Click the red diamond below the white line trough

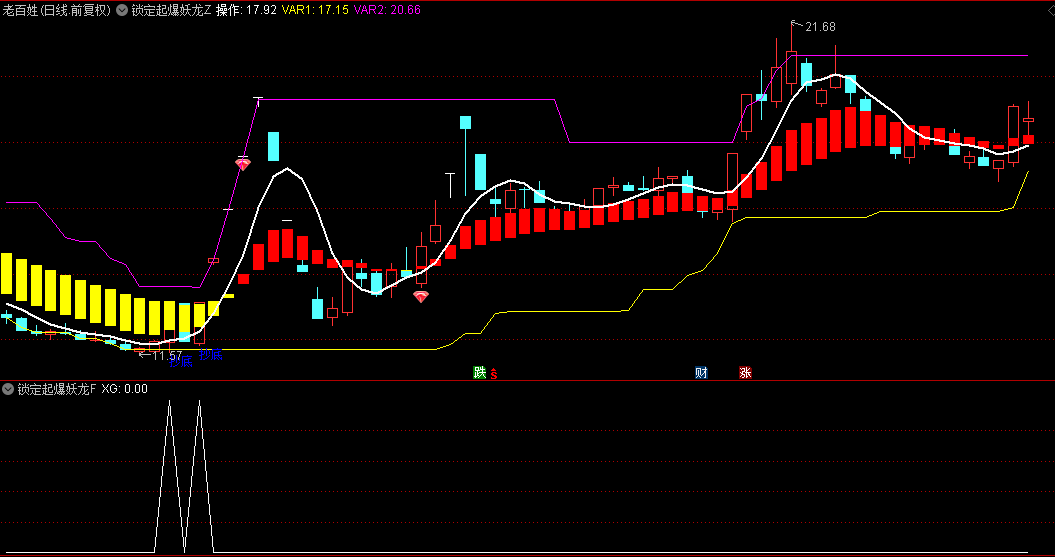(421, 296)
